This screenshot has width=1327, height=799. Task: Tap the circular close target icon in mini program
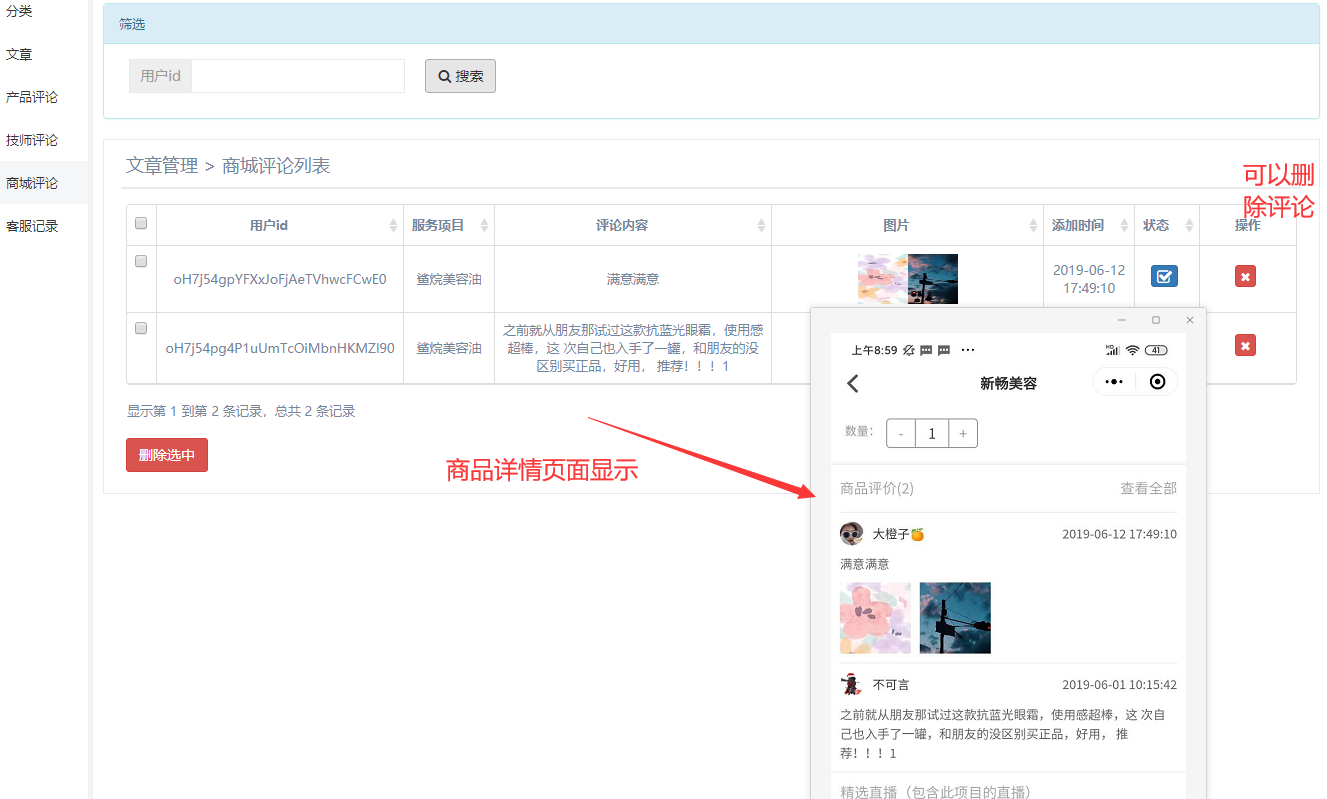(1157, 382)
